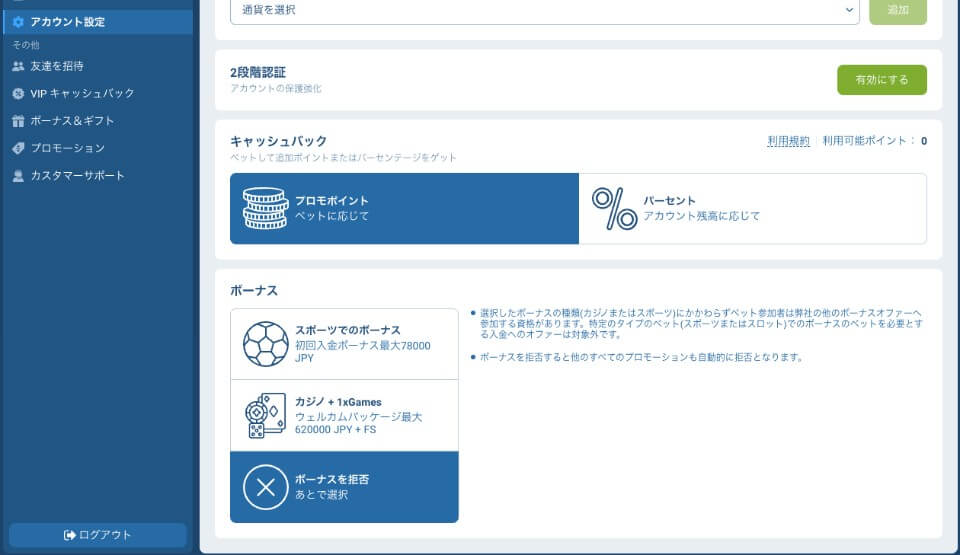The image size is (960, 555).
Task: Click the coin stack icon
Action: coord(265,208)
